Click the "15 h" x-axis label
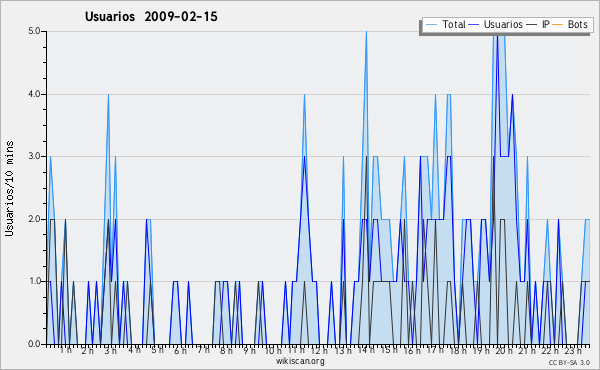 (389, 350)
